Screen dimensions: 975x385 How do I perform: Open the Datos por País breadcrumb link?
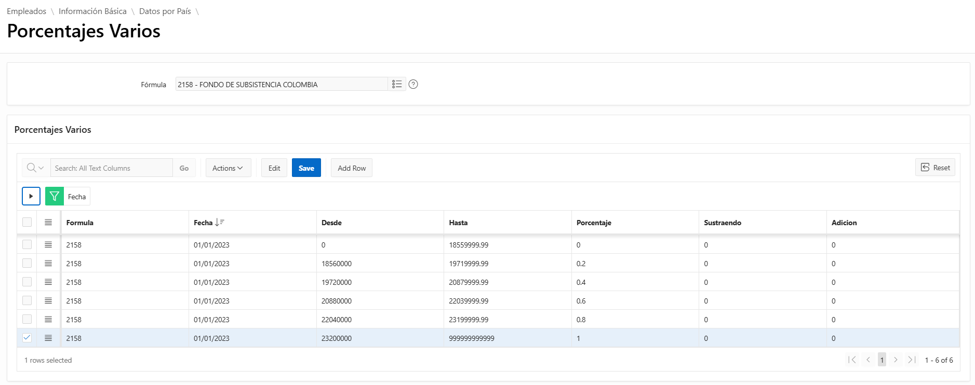coord(165,12)
